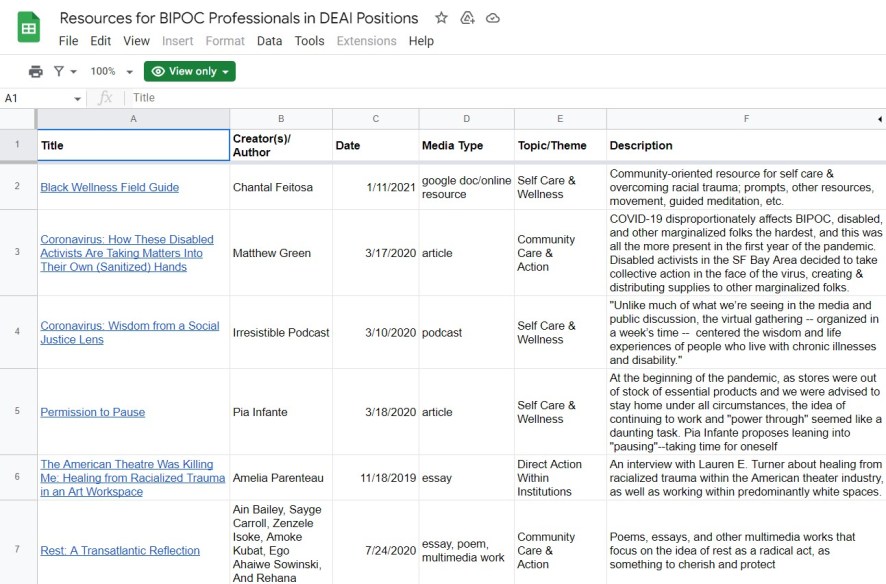
Task: Open the Permission to Pause link
Action: 93,412
